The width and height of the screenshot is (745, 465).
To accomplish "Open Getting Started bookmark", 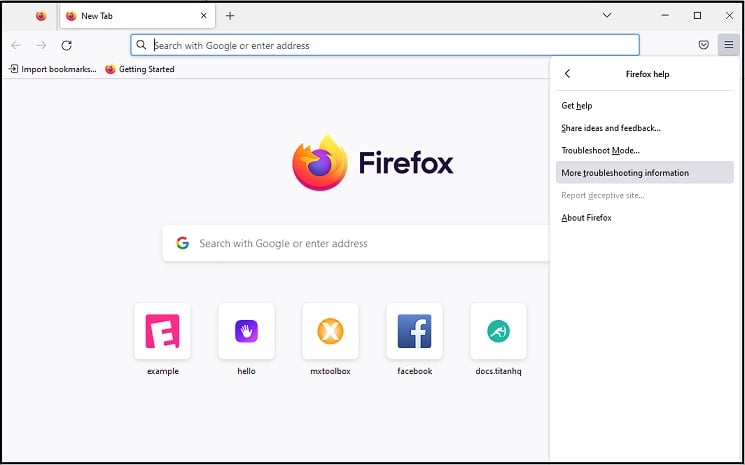I will [140, 69].
